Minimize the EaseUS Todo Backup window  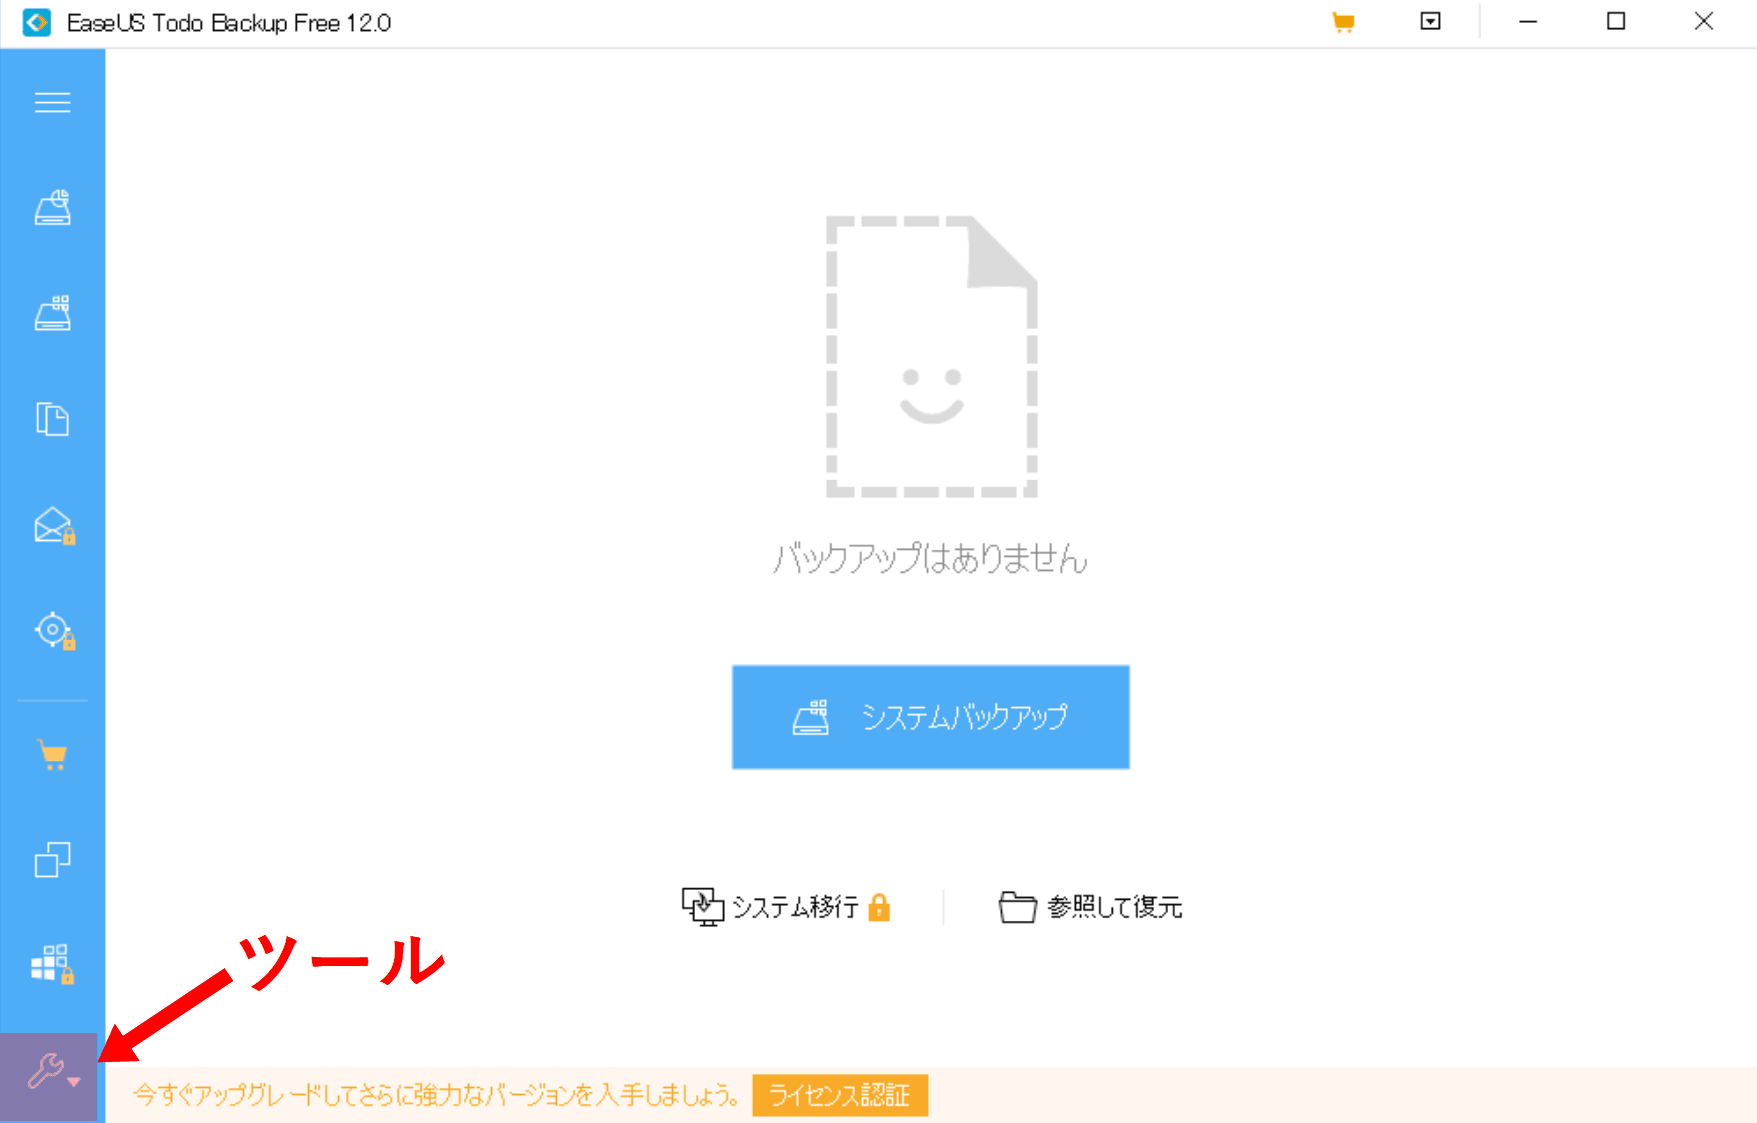[x=1528, y=22]
